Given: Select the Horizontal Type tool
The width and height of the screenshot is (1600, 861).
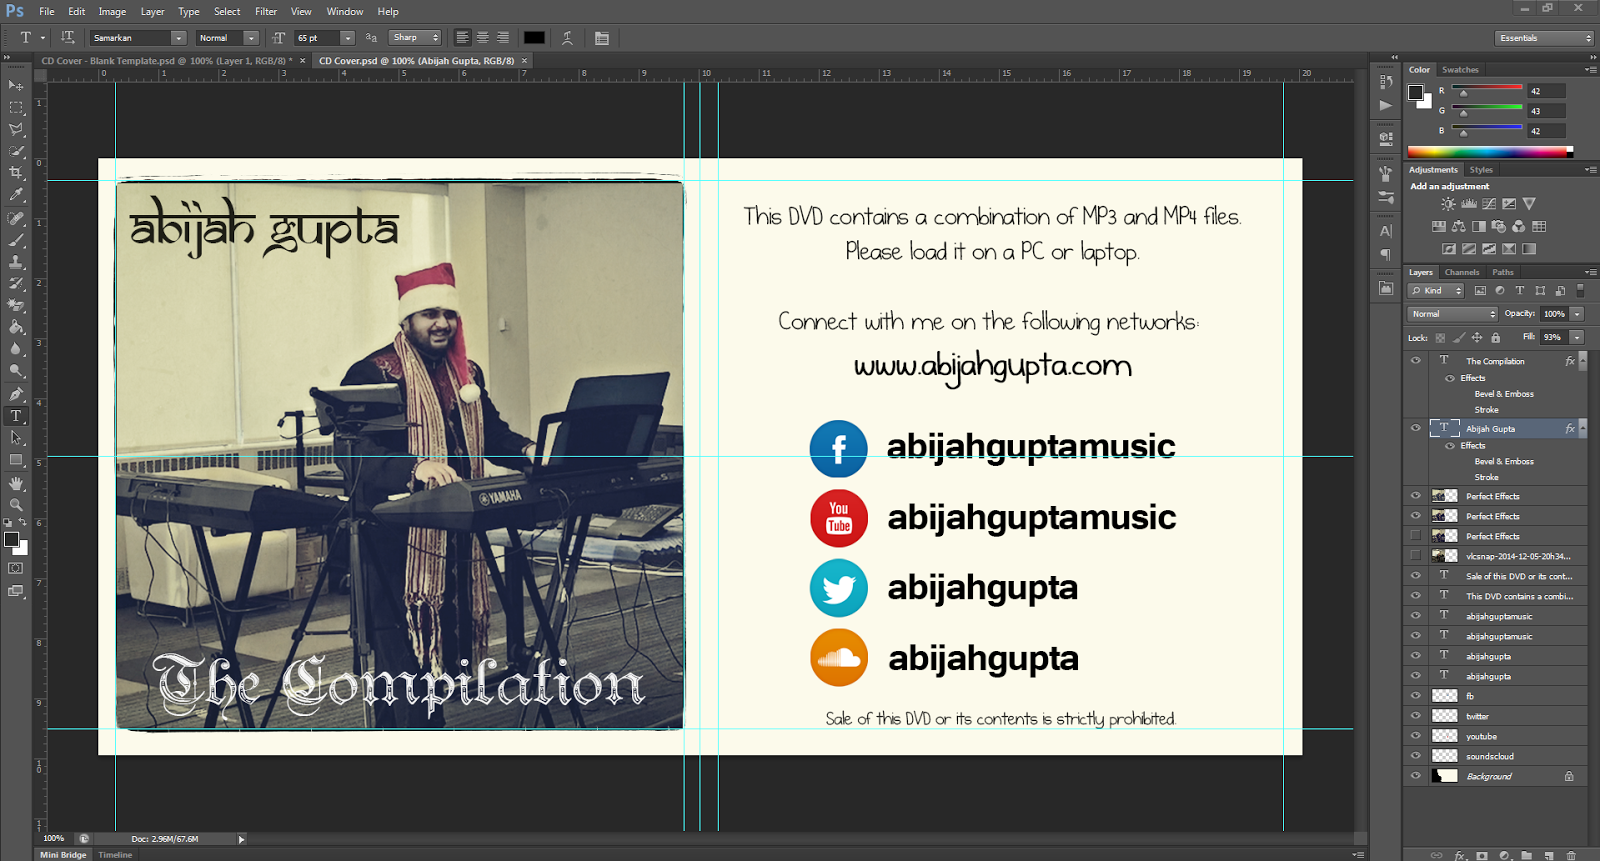Looking at the screenshot, I should coord(16,416).
